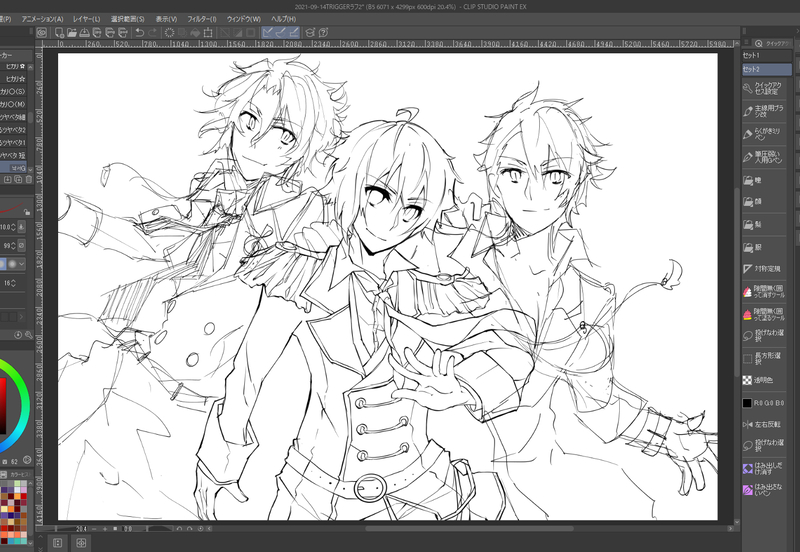Open クイックアクセス設定 wrench item
Screen dimensions: 800x552
tap(764, 88)
